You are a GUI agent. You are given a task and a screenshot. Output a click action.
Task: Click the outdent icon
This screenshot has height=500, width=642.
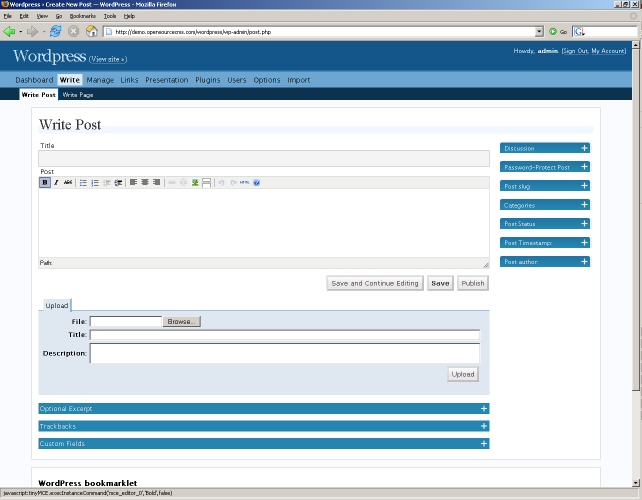106,183
